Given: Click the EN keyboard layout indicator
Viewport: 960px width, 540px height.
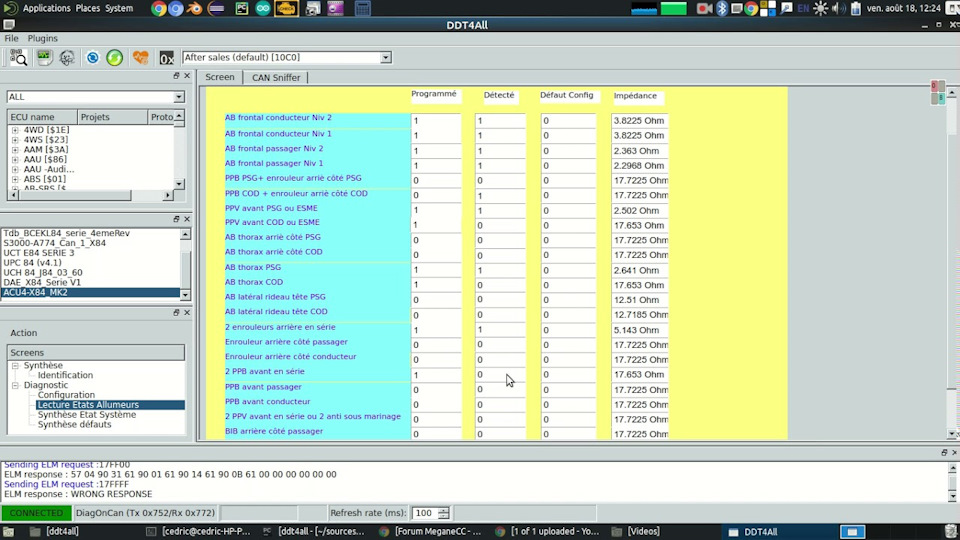Looking at the screenshot, I should point(803,9).
